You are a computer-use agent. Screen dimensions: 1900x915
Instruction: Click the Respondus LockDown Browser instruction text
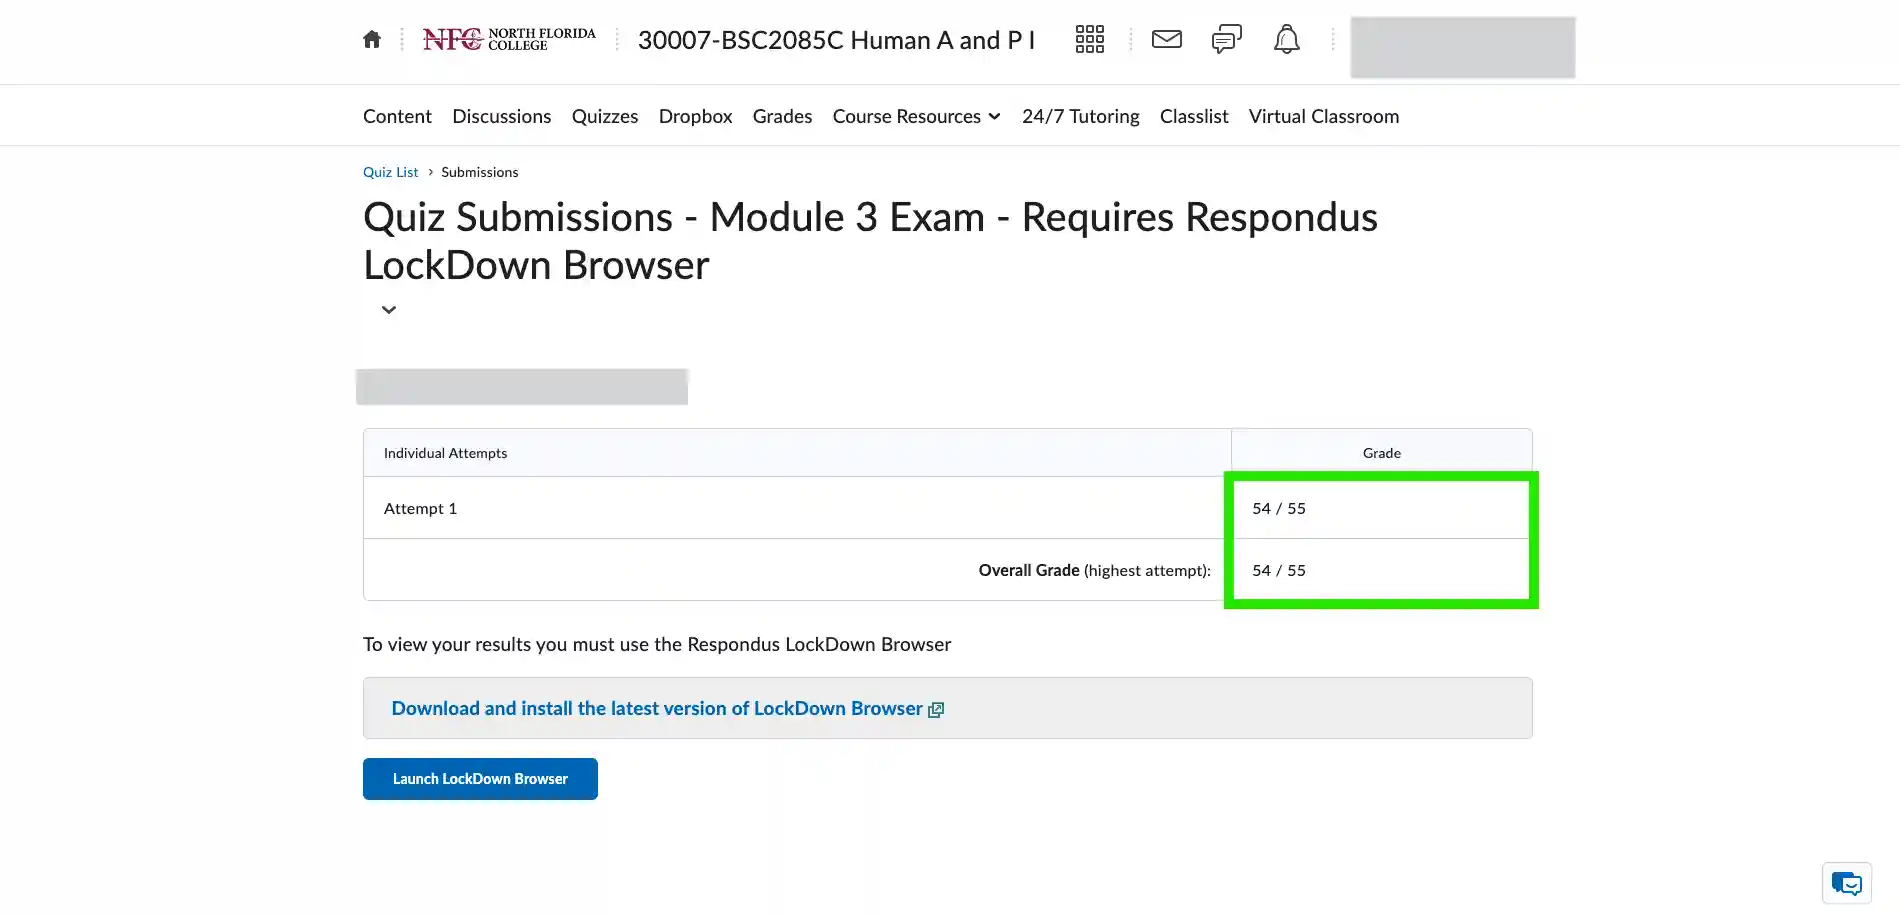click(657, 645)
